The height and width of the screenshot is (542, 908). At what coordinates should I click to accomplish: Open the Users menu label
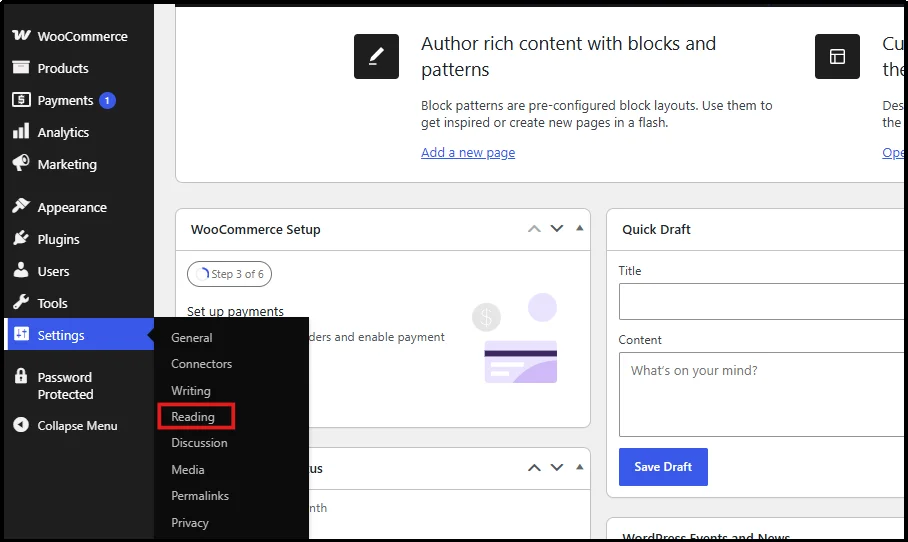coord(53,271)
